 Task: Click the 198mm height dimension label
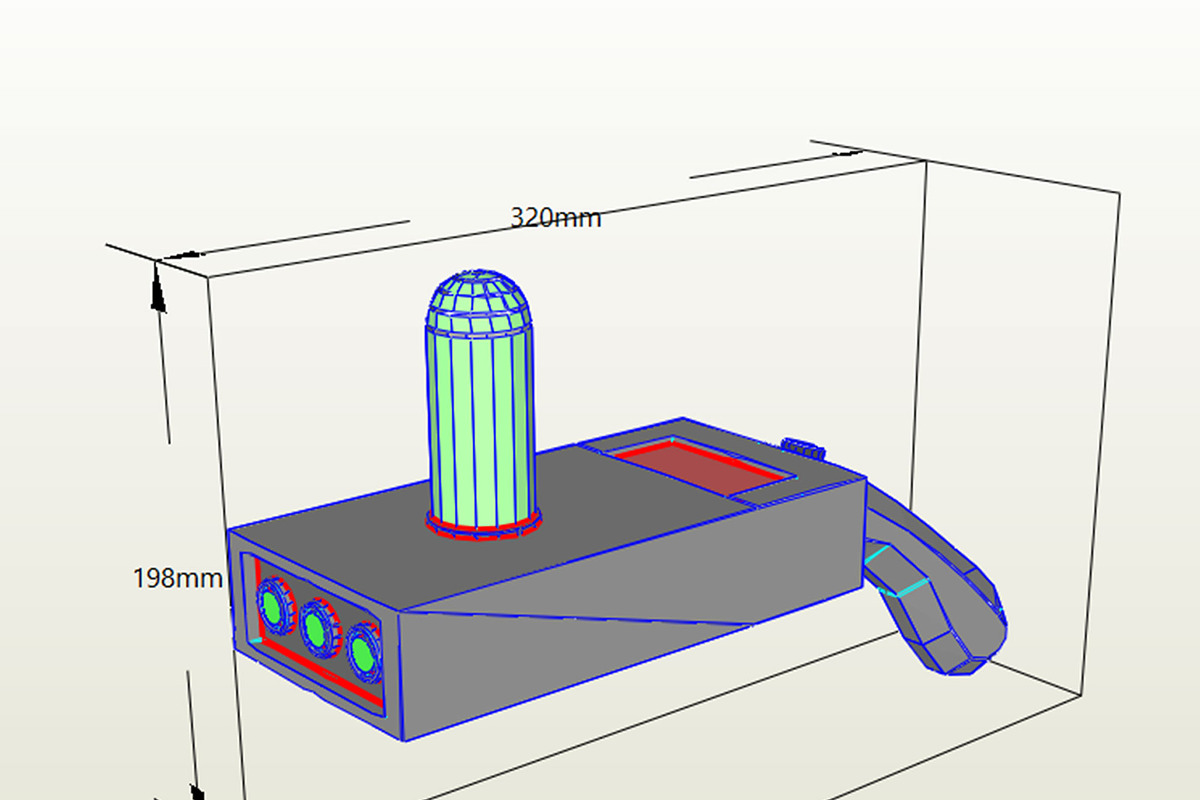point(178,578)
